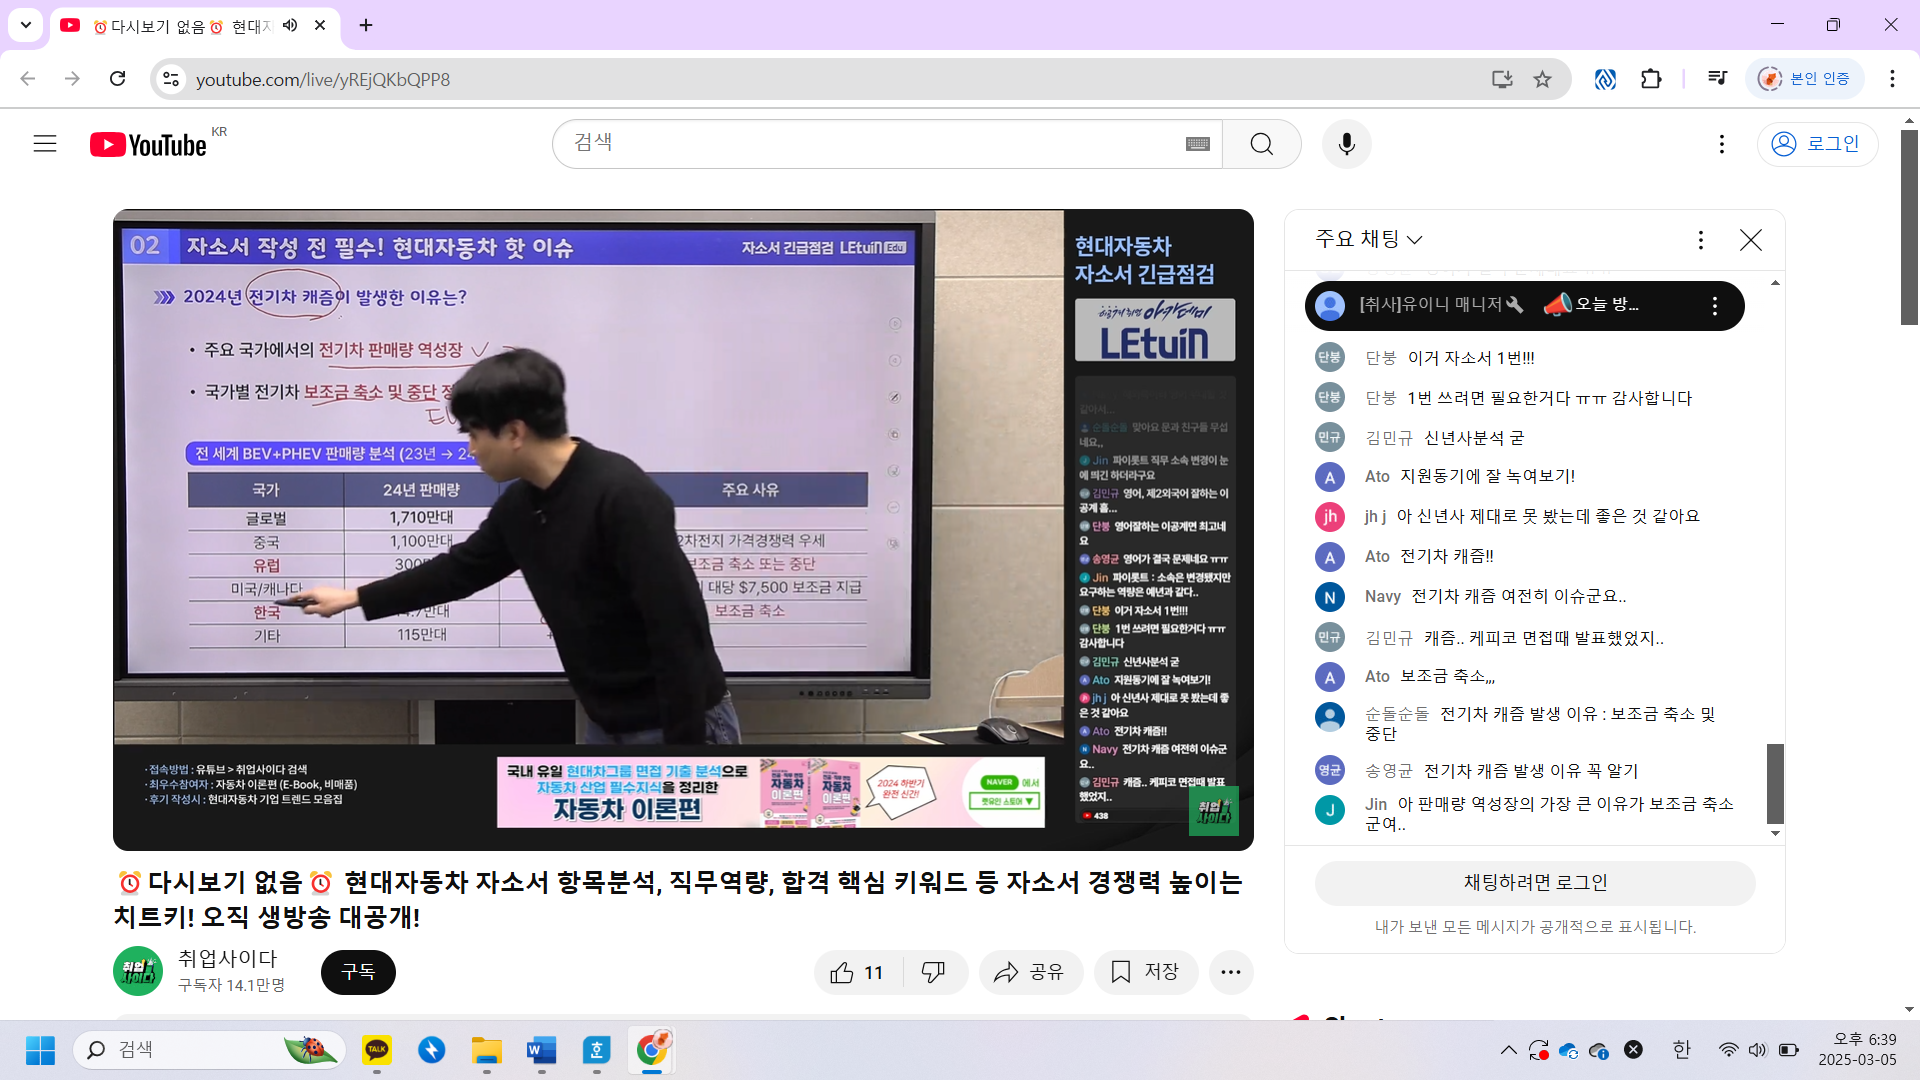Go forward in browser history
Viewport: 1920px width, 1080px height.
[72, 79]
